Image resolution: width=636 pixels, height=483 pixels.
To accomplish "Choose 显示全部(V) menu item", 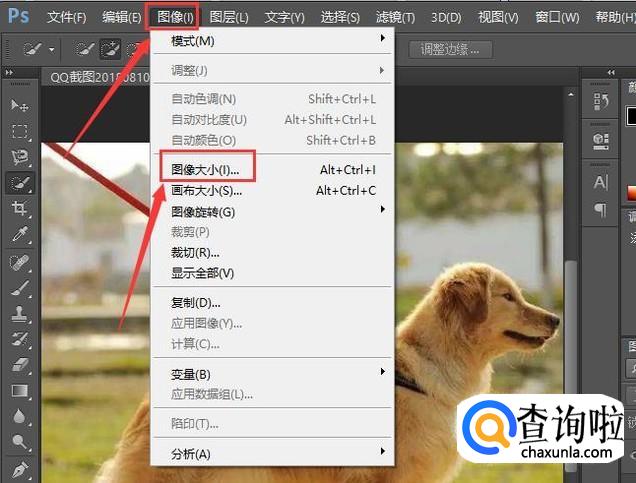I will (273, 273).
